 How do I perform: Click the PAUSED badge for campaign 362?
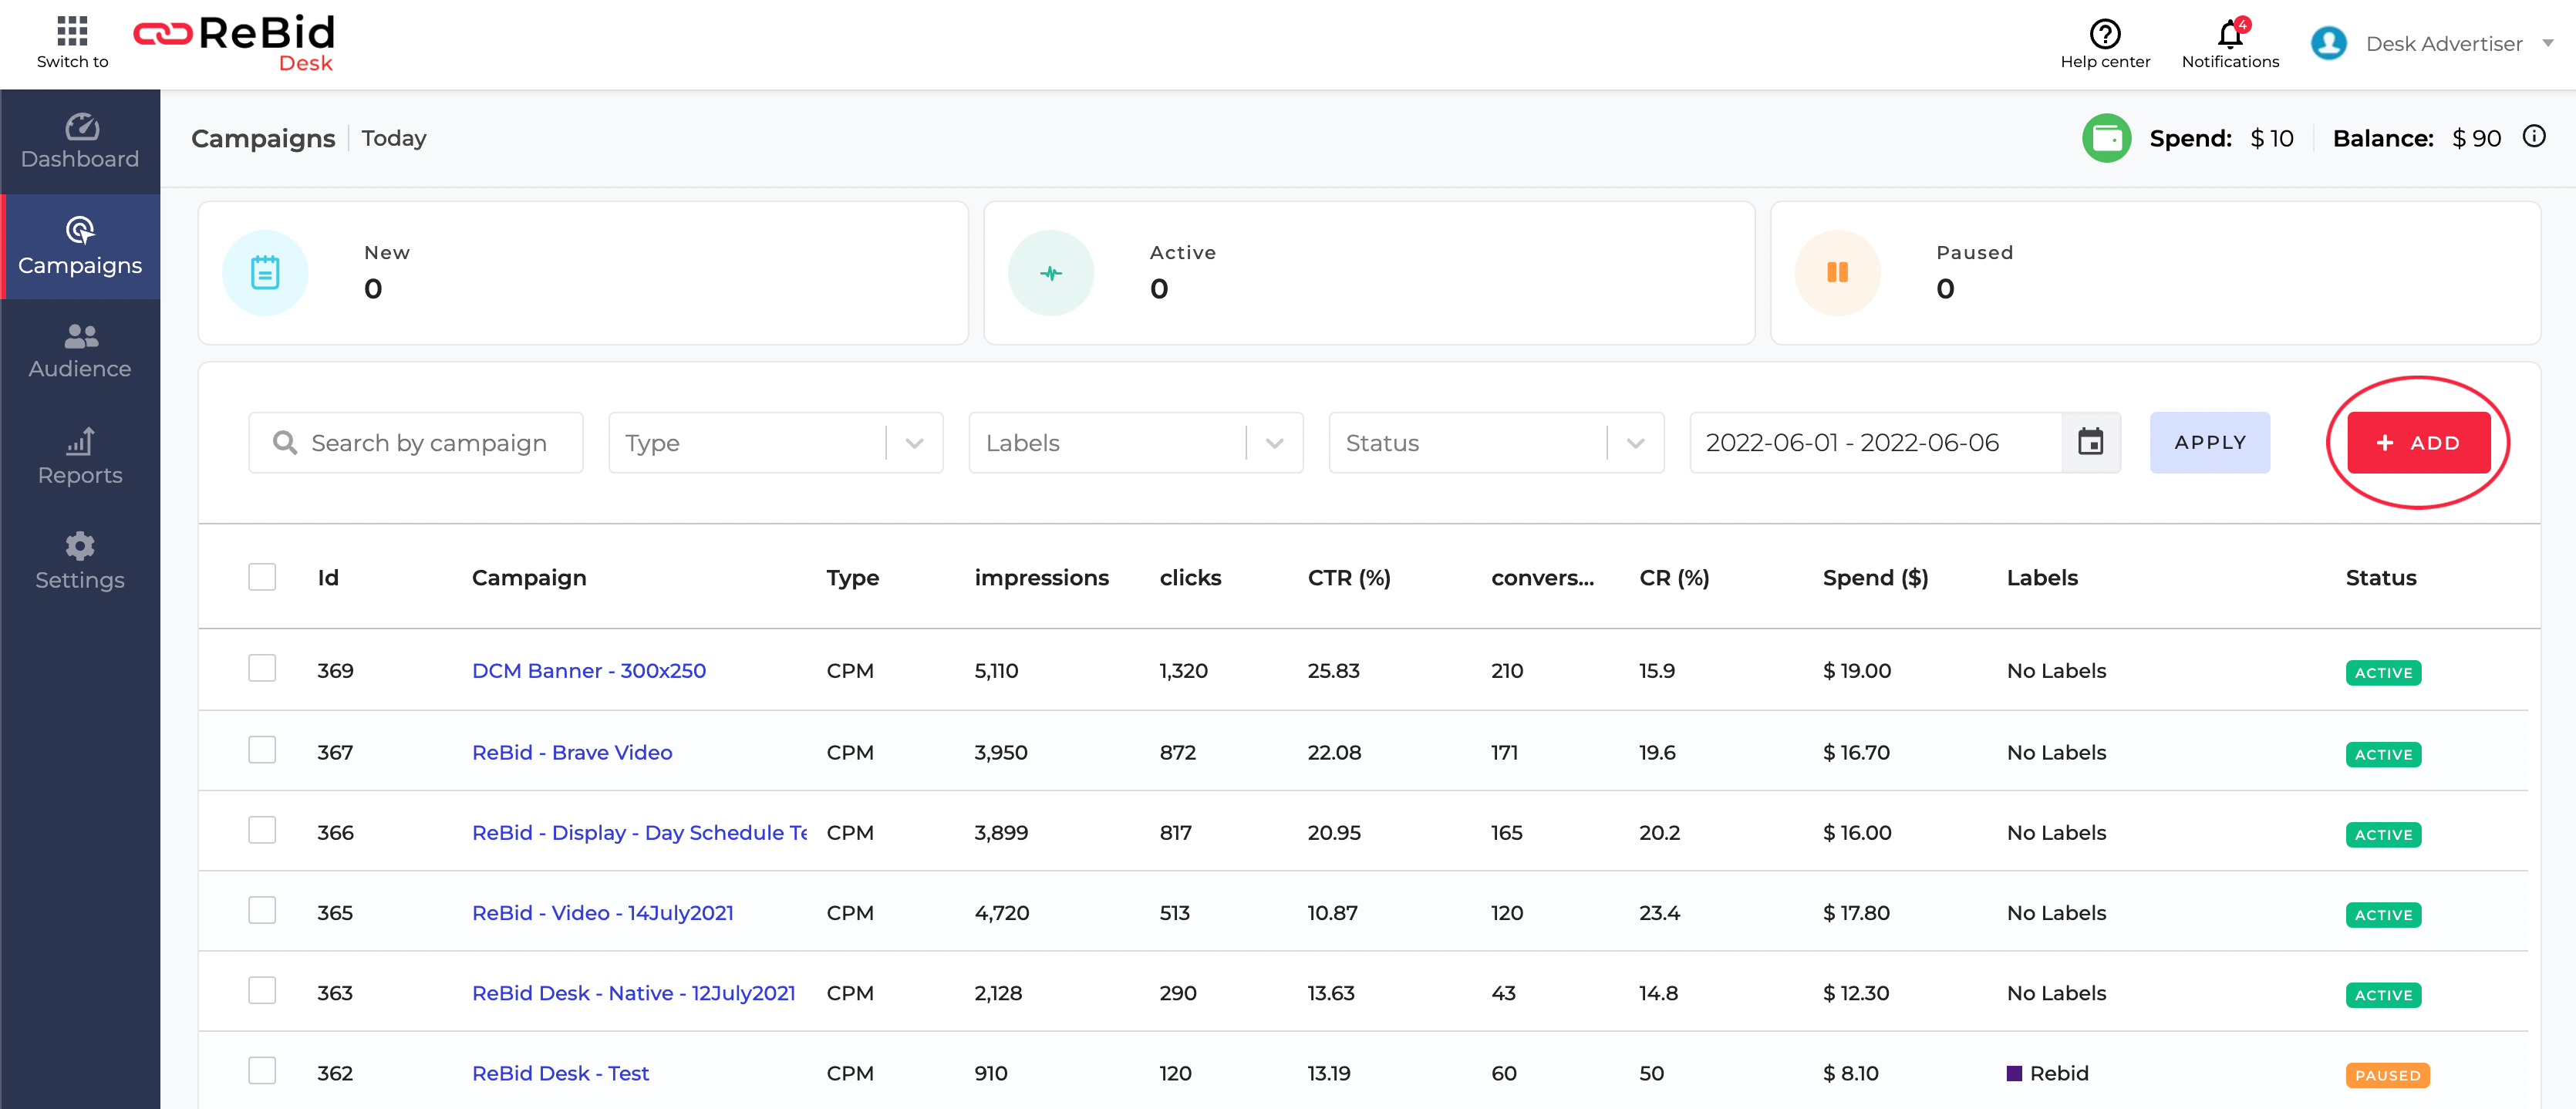pyautogui.click(x=2387, y=1075)
